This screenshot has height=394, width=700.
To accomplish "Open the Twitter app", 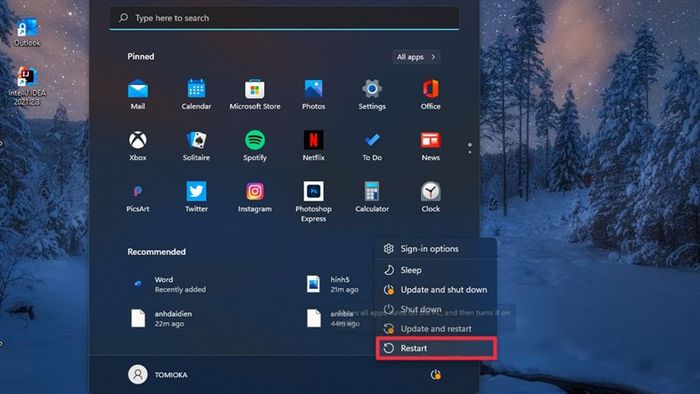I will pos(196,197).
